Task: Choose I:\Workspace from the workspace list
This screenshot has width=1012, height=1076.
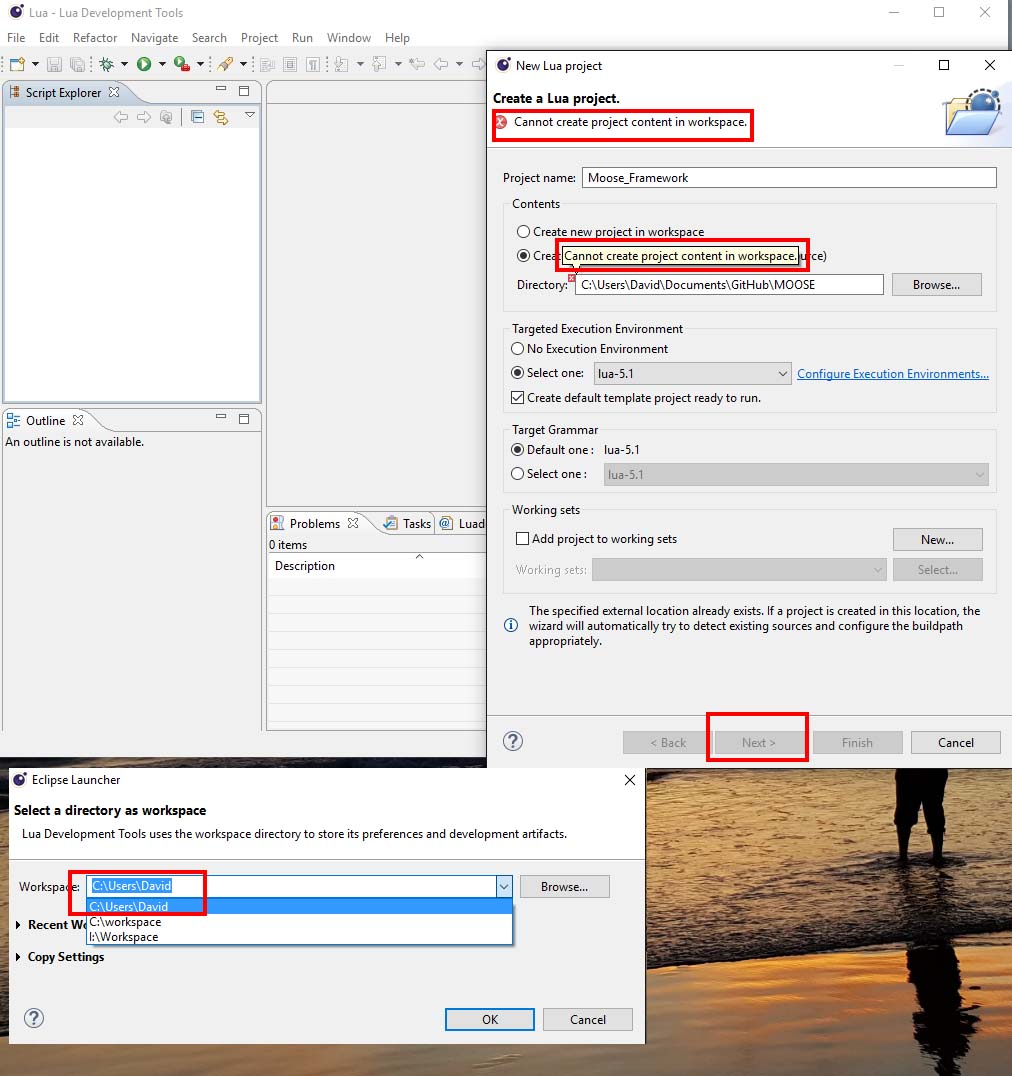Action: pyautogui.click(x=299, y=937)
